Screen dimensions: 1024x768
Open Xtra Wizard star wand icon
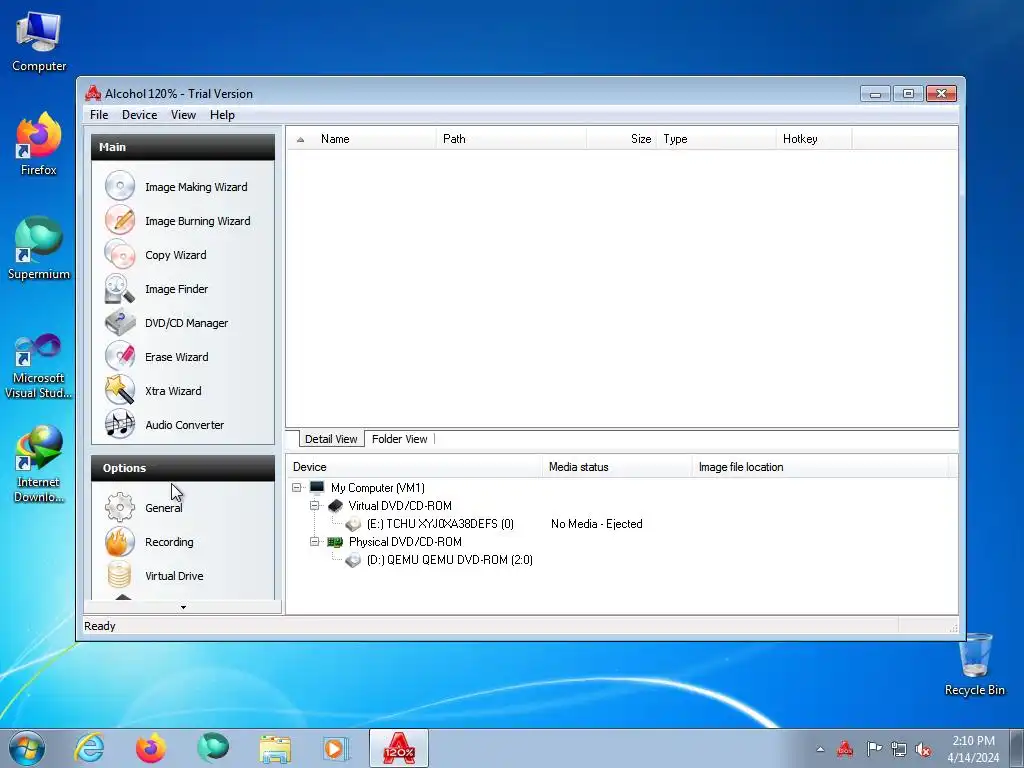coord(120,391)
